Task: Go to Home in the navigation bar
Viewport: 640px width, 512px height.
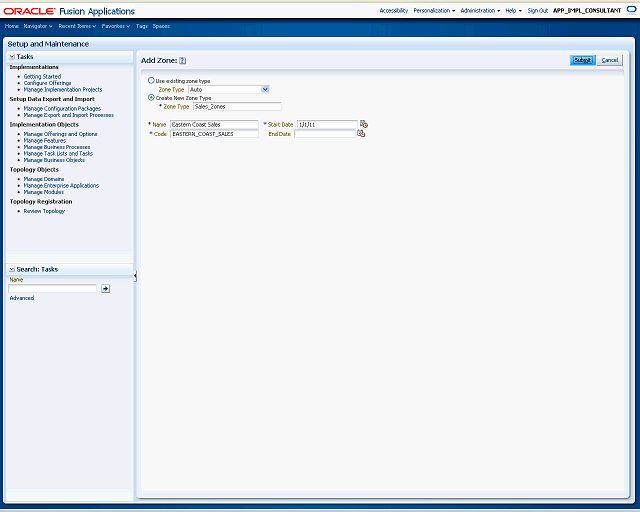Action: (x=11, y=26)
